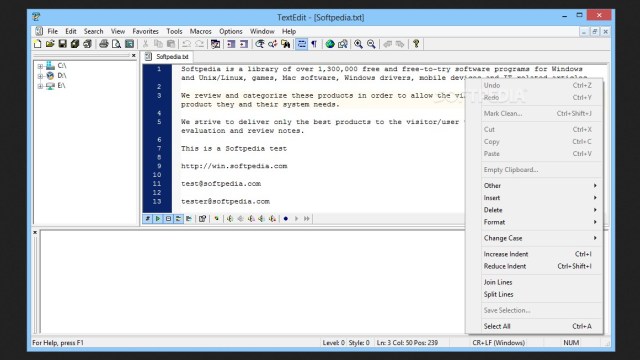Expand the C:\ drive tree node
640x360 pixels.
click(x=40, y=66)
